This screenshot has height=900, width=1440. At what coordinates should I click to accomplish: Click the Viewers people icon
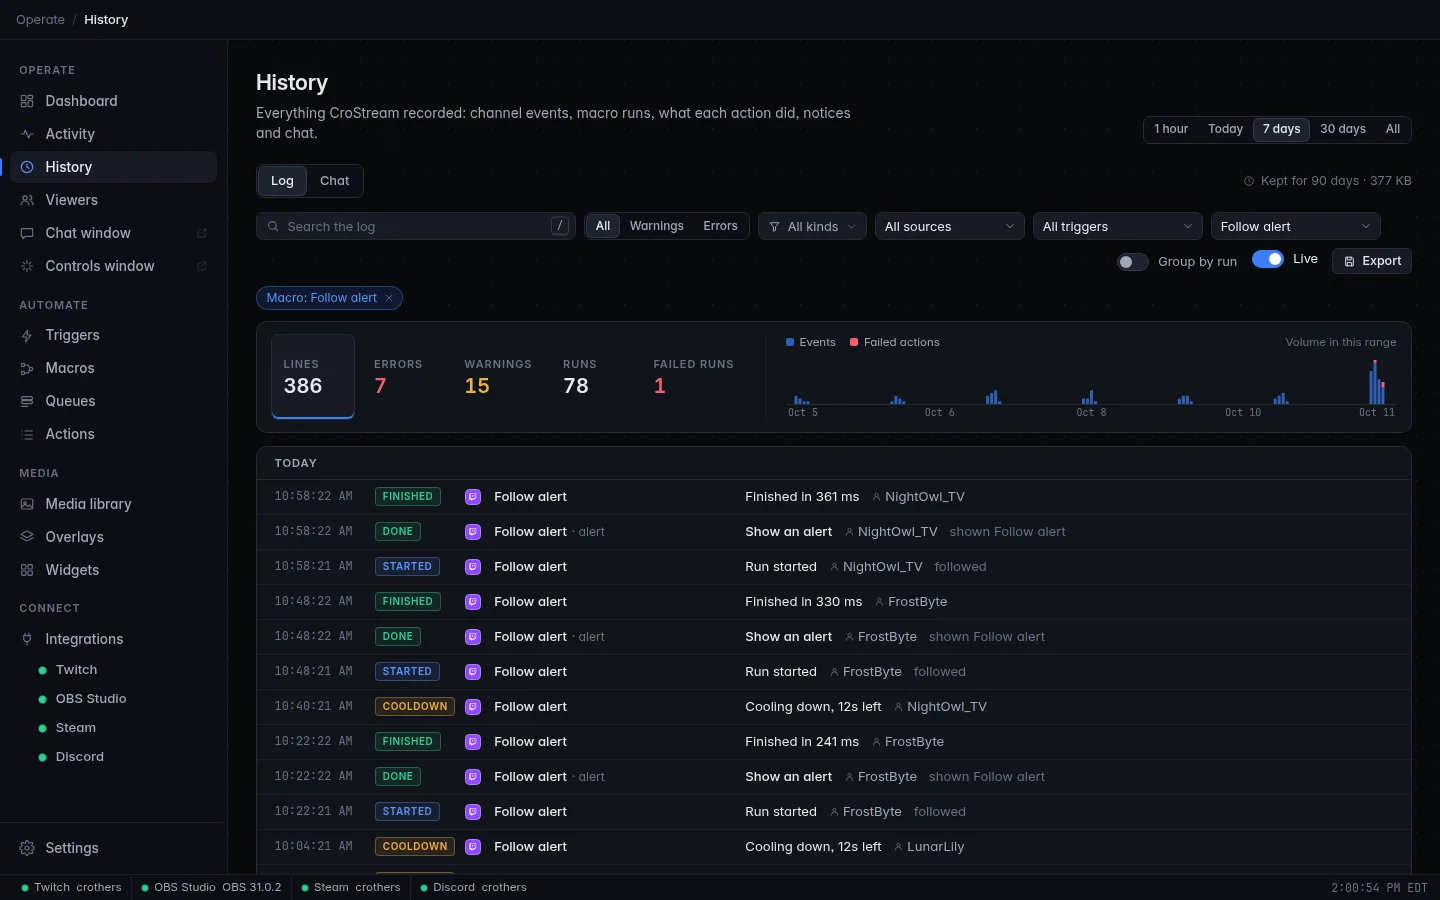(x=27, y=200)
